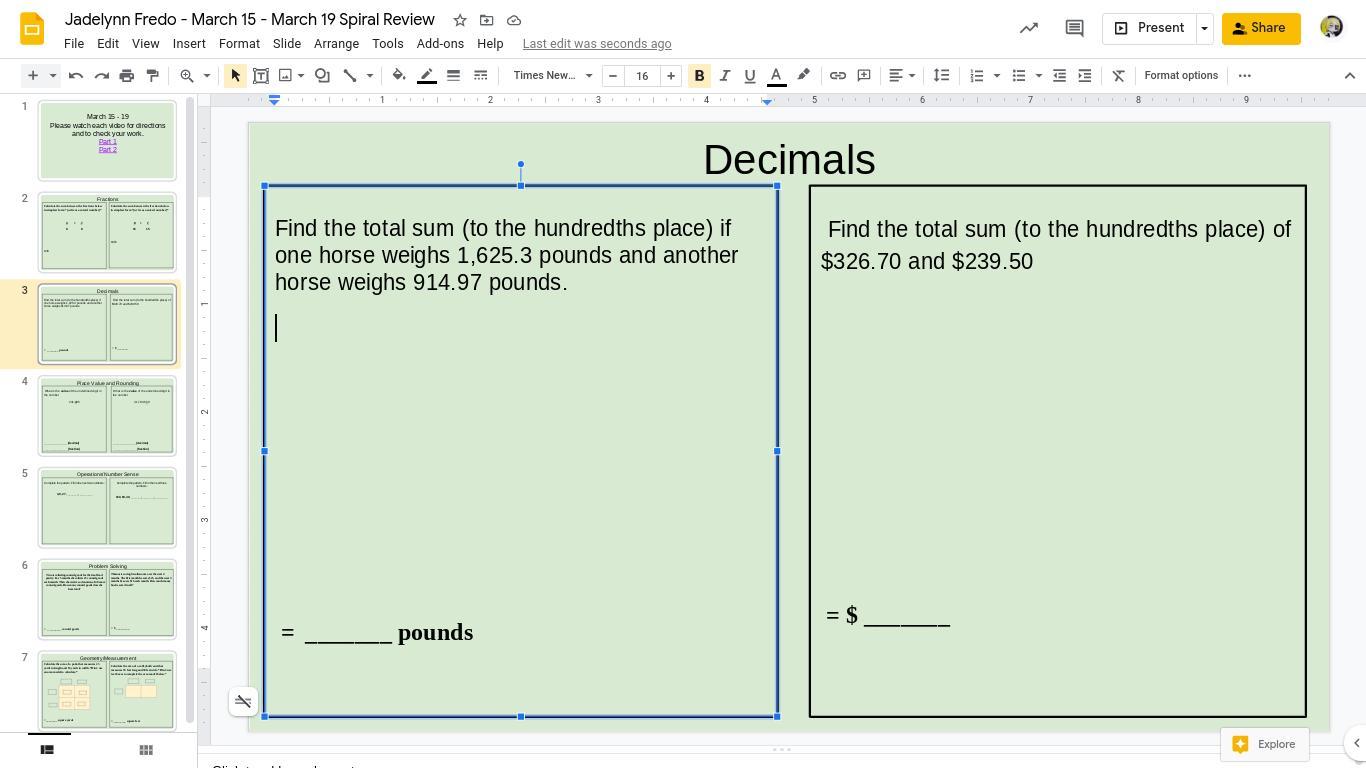Click the Share button
This screenshot has width=1366, height=768.
[x=1260, y=28]
